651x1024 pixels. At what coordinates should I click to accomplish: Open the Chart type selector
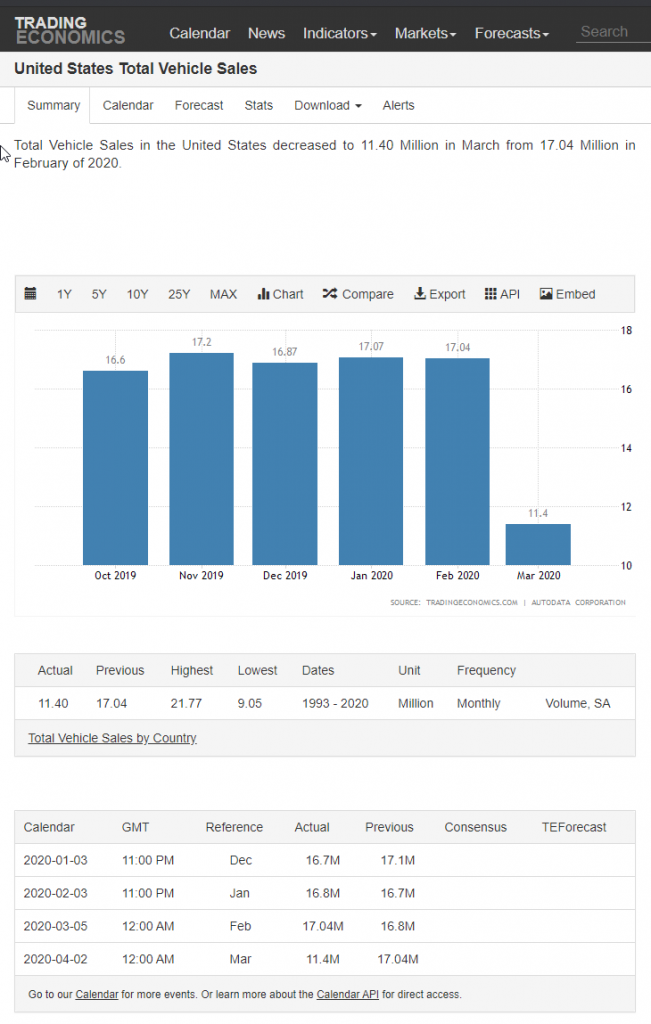[280, 294]
